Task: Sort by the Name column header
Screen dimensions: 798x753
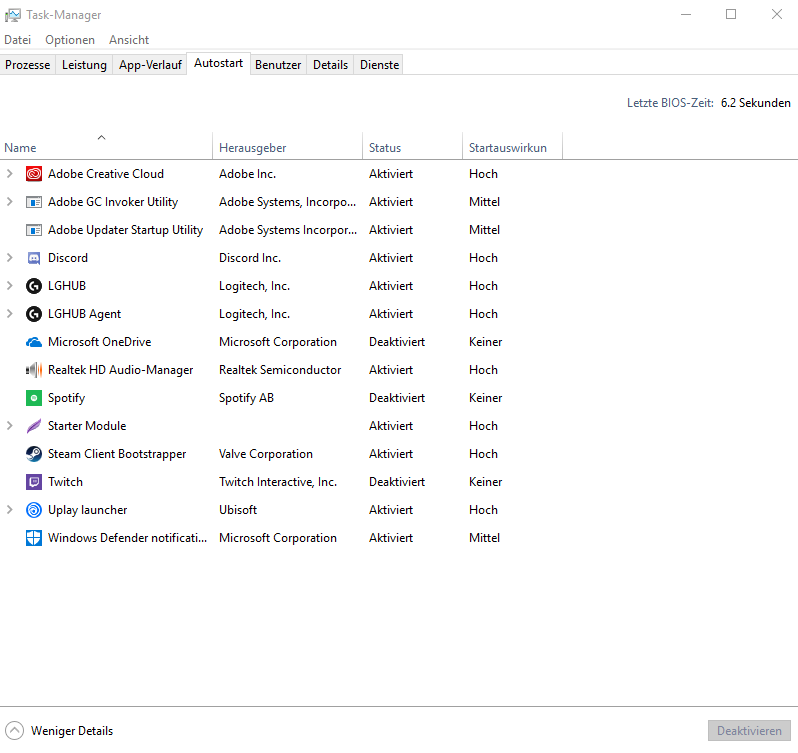Action: coord(106,146)
